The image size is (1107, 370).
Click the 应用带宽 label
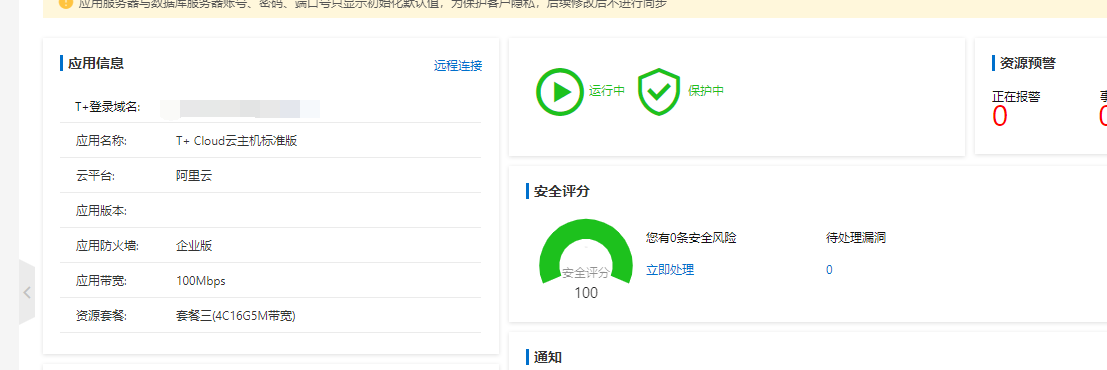(x=101, y=281)
